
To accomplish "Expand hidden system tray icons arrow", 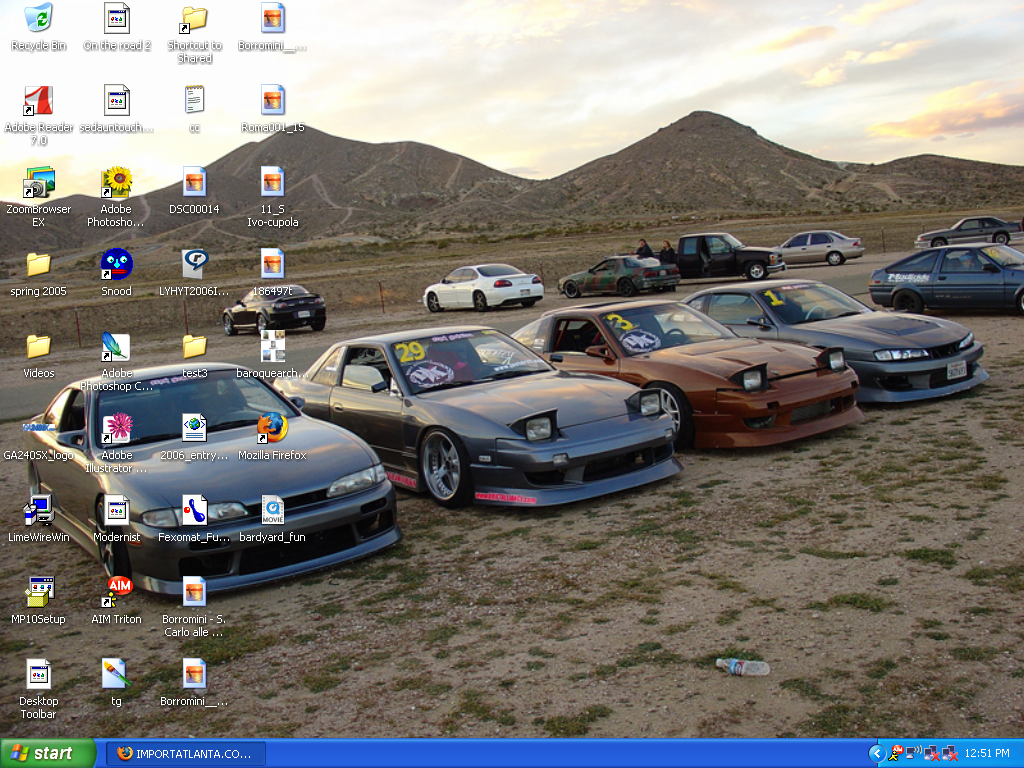I will (876, 753).
